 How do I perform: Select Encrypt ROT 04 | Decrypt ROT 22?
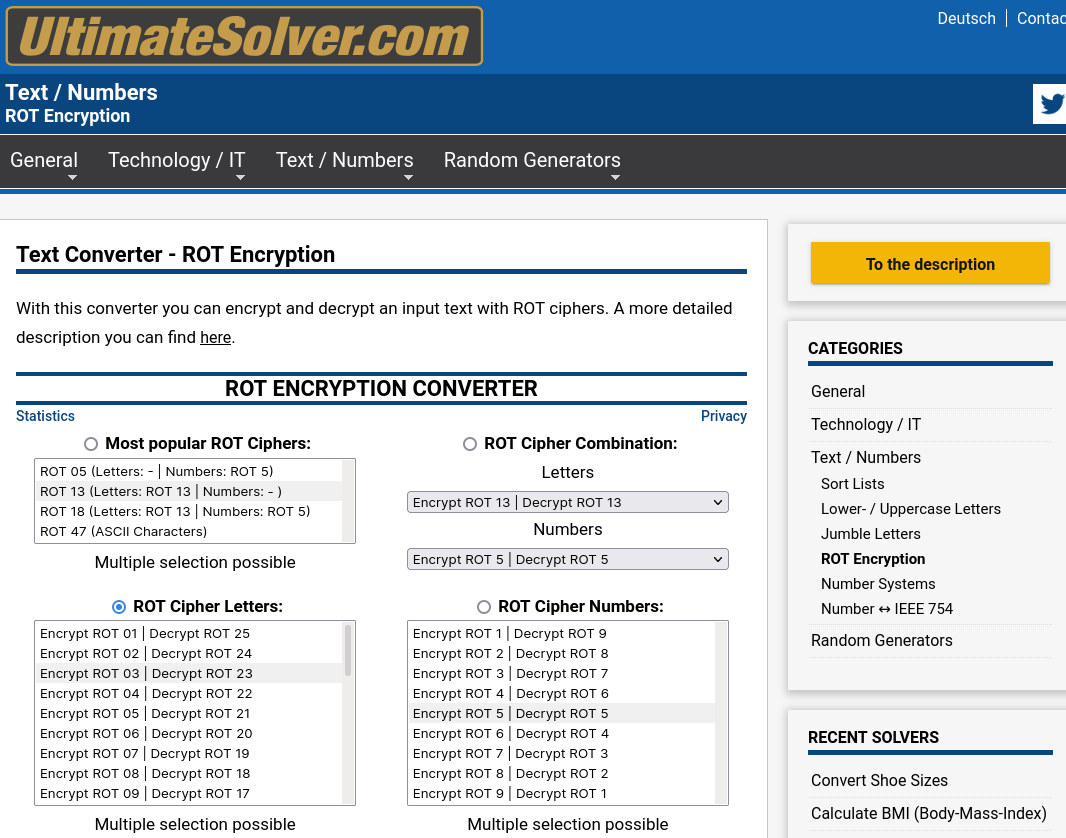click(x=188, y=694)
